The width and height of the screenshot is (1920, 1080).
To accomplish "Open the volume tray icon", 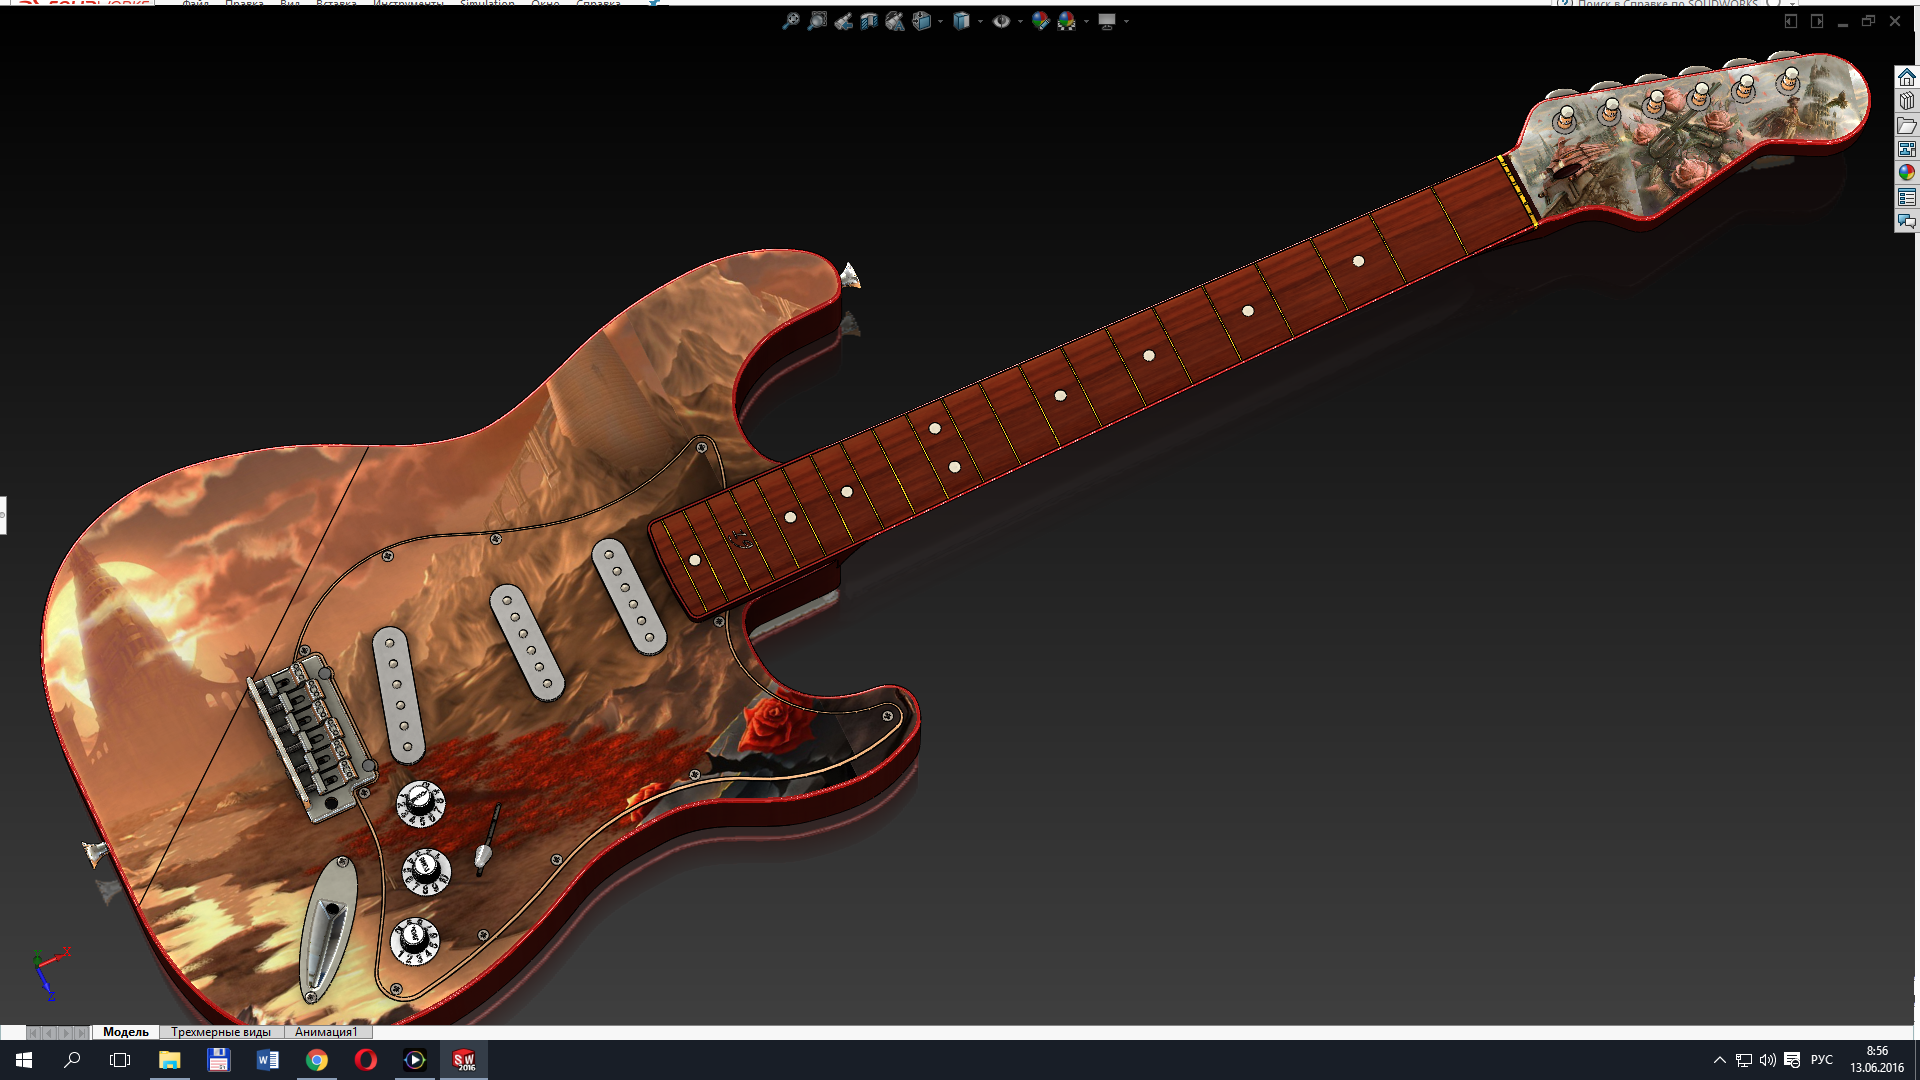I will tap(1768, 1060).
